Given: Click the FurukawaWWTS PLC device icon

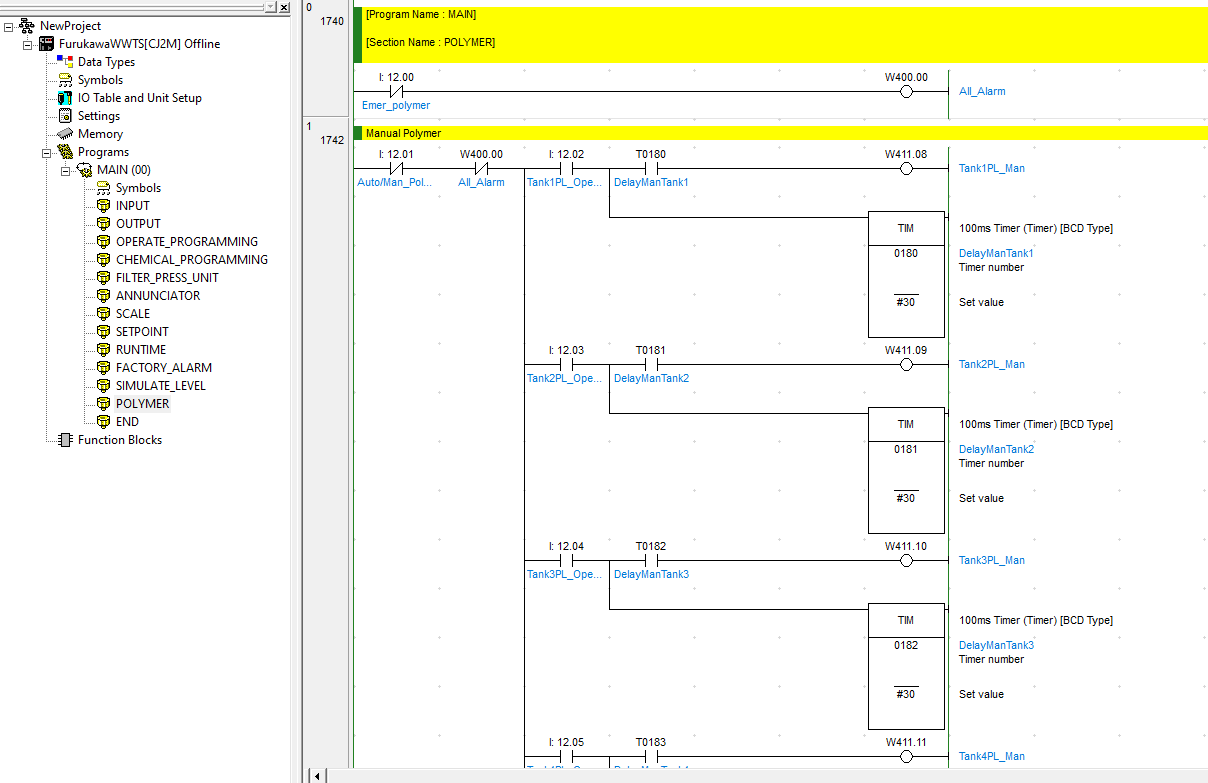Looking at the screenshot, I should [x=46, y=44].
